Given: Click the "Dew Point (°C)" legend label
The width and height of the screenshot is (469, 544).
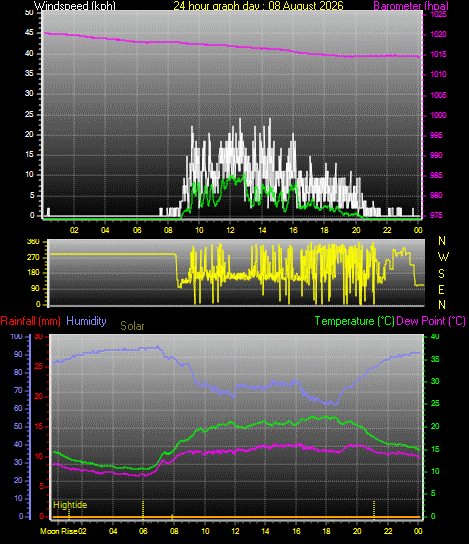Looking at the screenshot, I should [431, 321].
